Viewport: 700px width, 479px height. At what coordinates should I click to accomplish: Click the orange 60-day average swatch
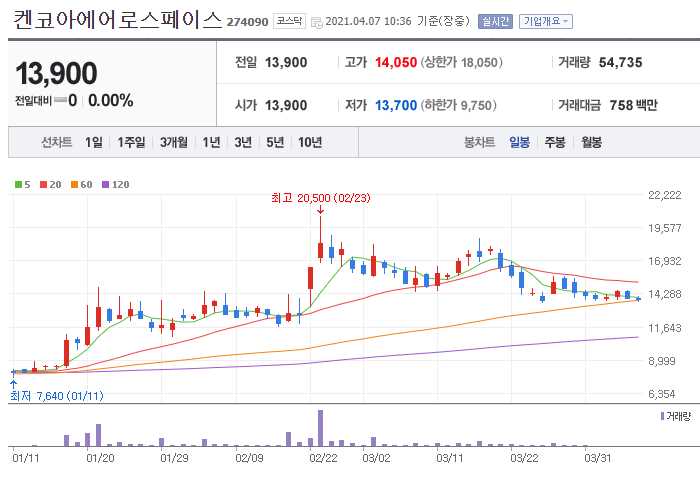pos(75,184)
